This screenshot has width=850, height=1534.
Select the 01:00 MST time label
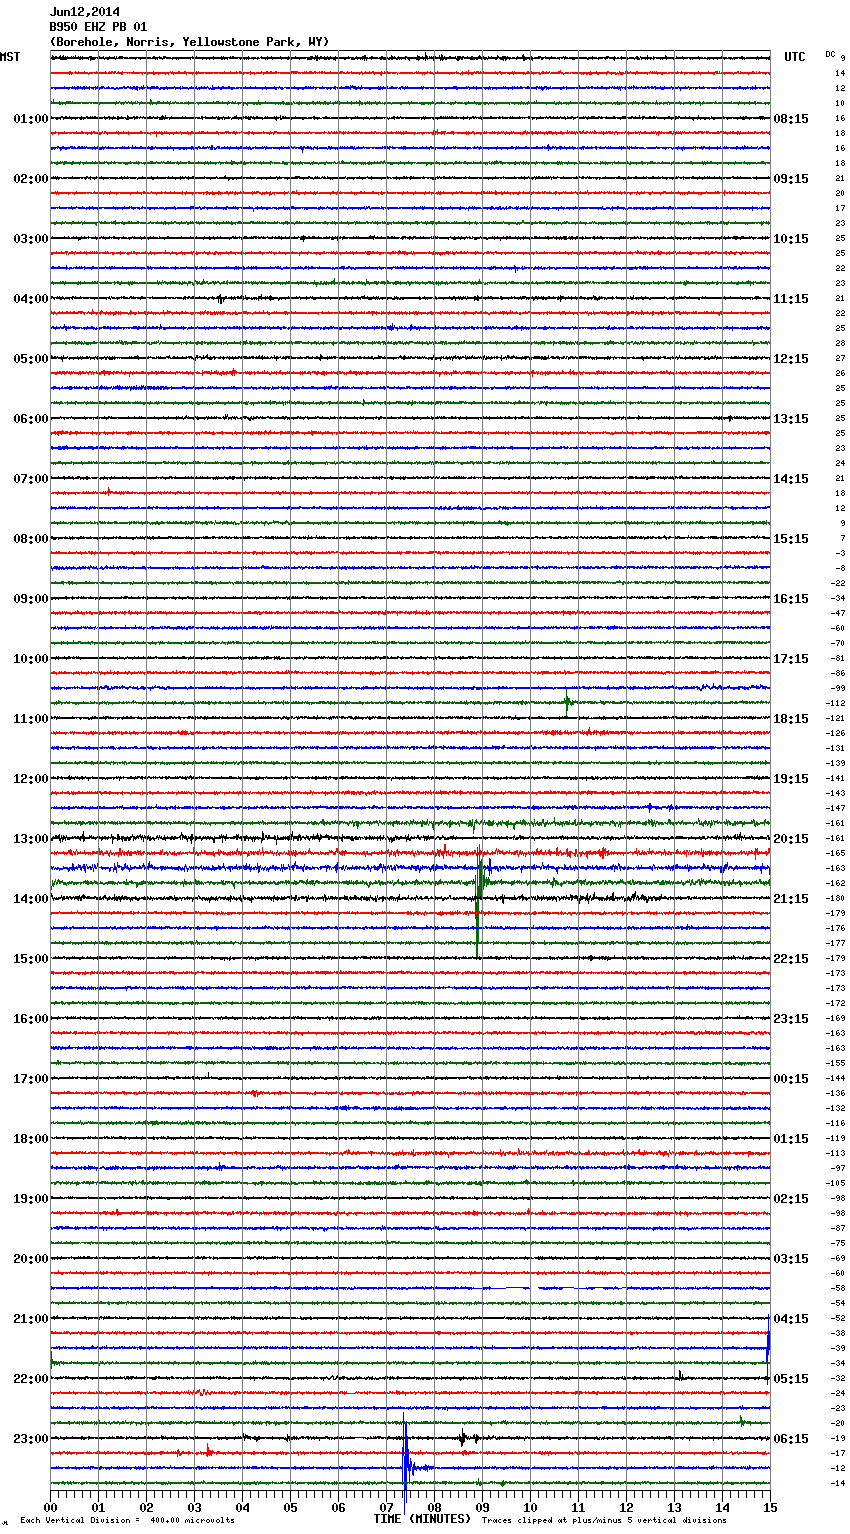coord(31,119)
